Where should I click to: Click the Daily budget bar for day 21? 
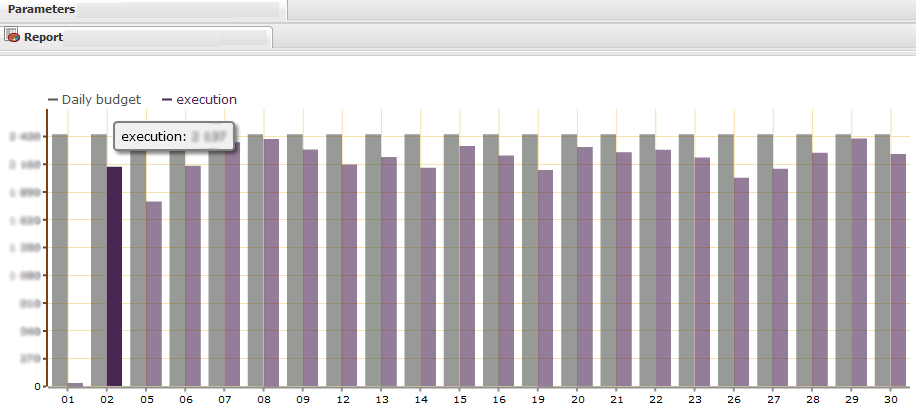click(x=608, y=260)
